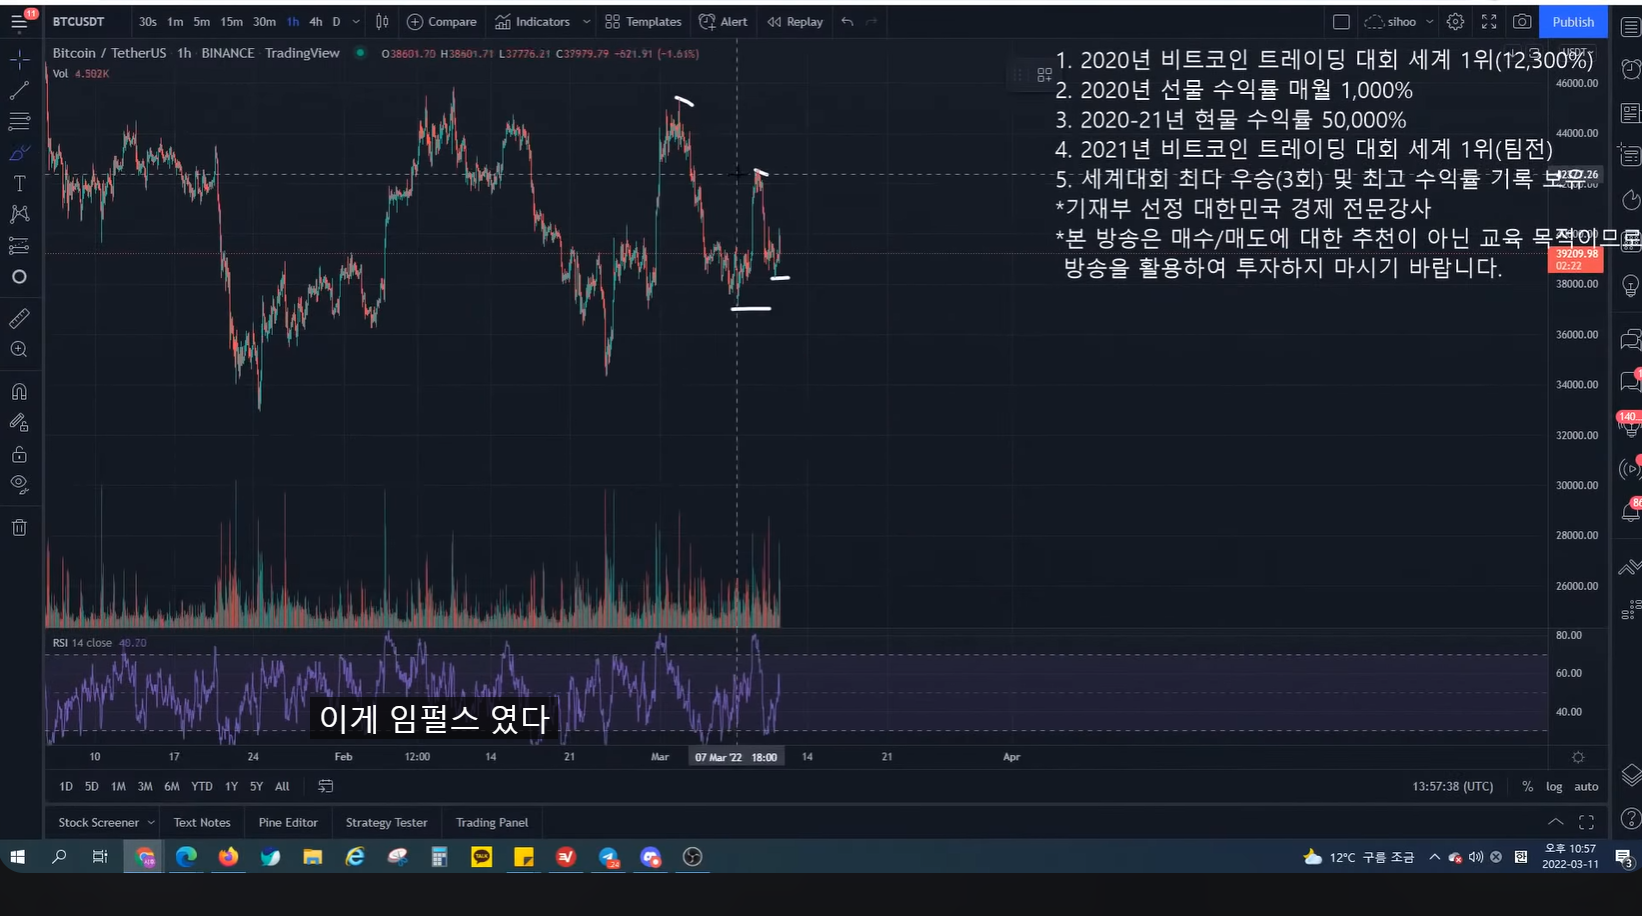Open the Strategy Tester tab
The image size is (1642, 916).
coord(386,823)
